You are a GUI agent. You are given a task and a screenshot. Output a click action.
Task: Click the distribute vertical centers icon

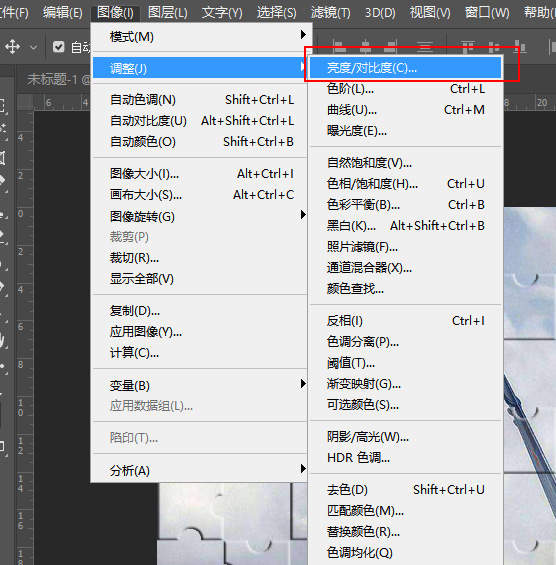pos(494,47)
